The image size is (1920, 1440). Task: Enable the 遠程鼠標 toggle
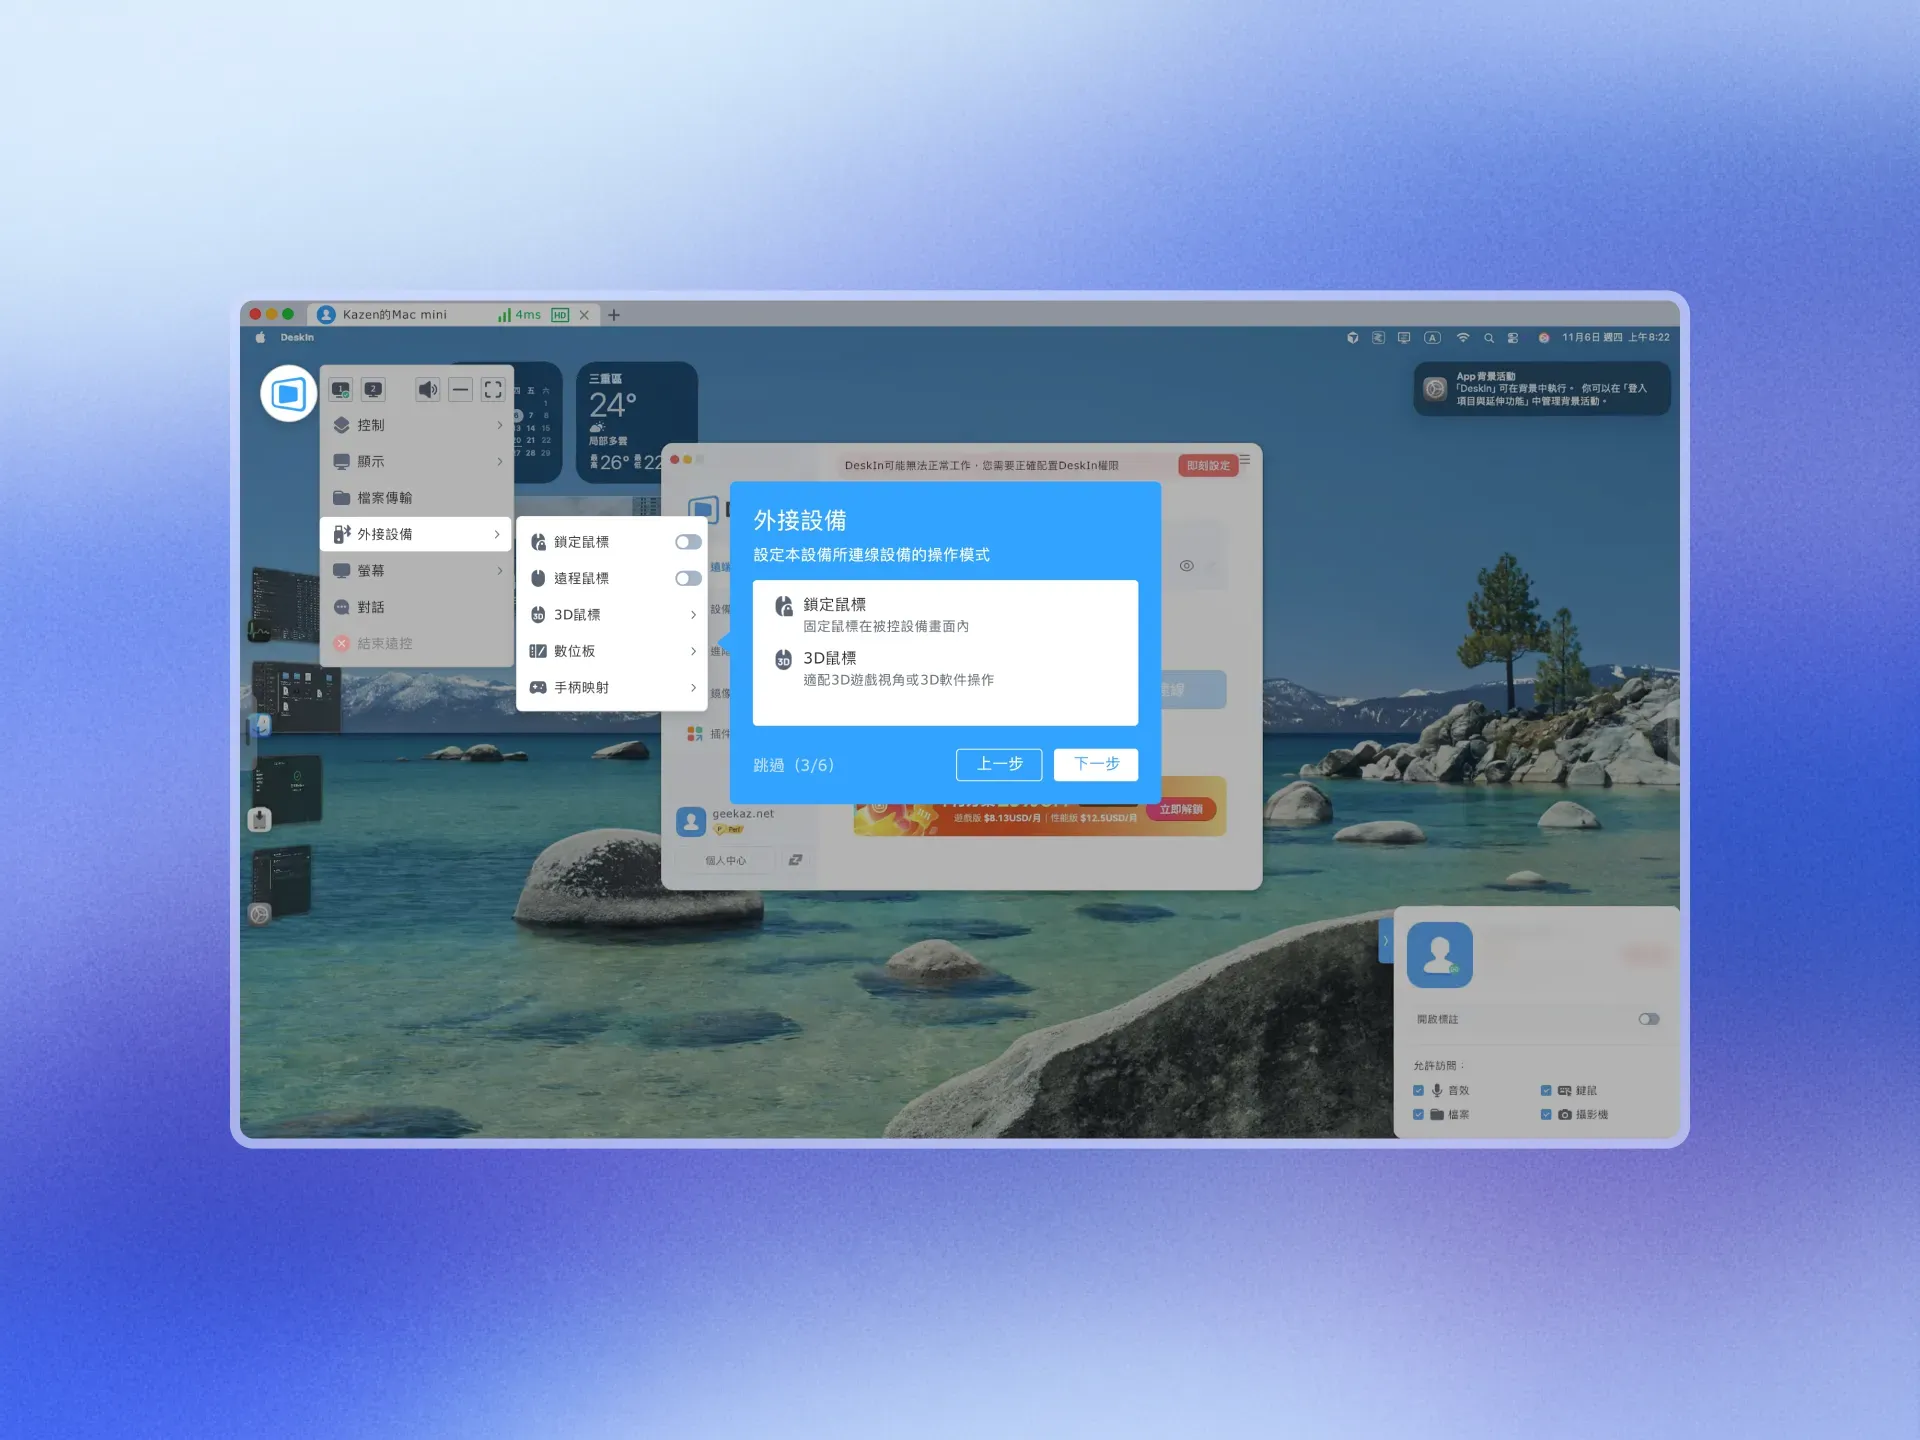coord(688,578)
